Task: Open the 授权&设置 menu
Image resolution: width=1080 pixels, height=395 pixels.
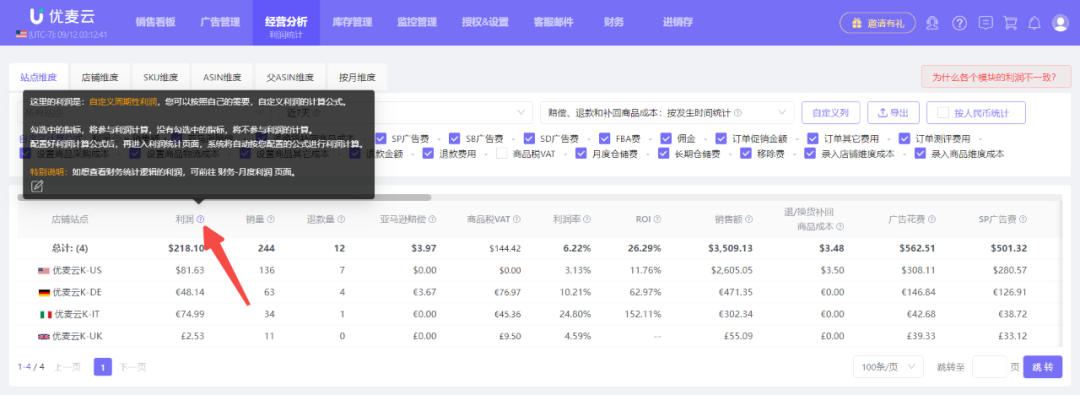Action: point(485,22)
